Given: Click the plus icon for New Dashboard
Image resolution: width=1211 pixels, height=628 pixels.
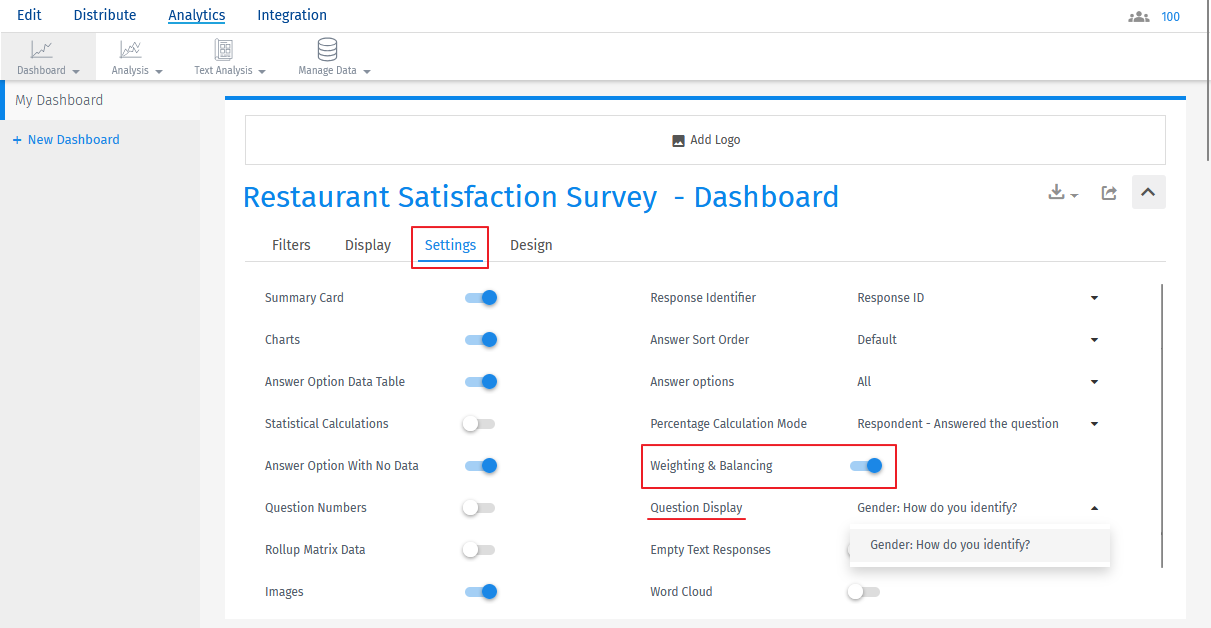Looking at the screenshot, I should (17, 140).
